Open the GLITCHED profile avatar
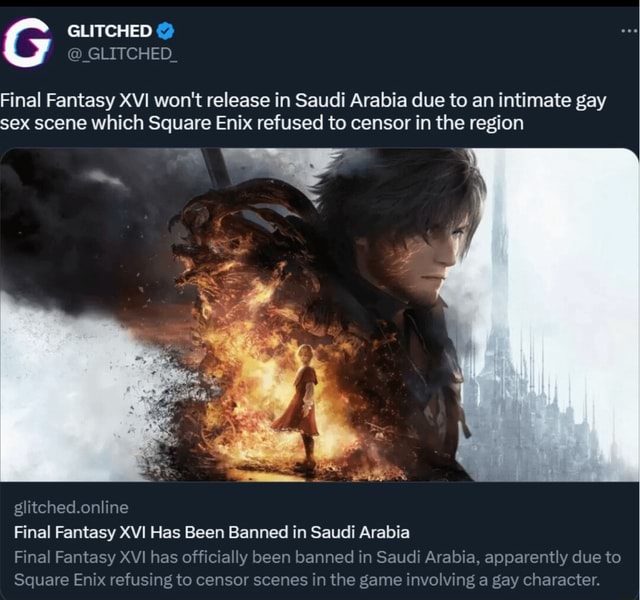The image size is (640, 600). (29, 42)
